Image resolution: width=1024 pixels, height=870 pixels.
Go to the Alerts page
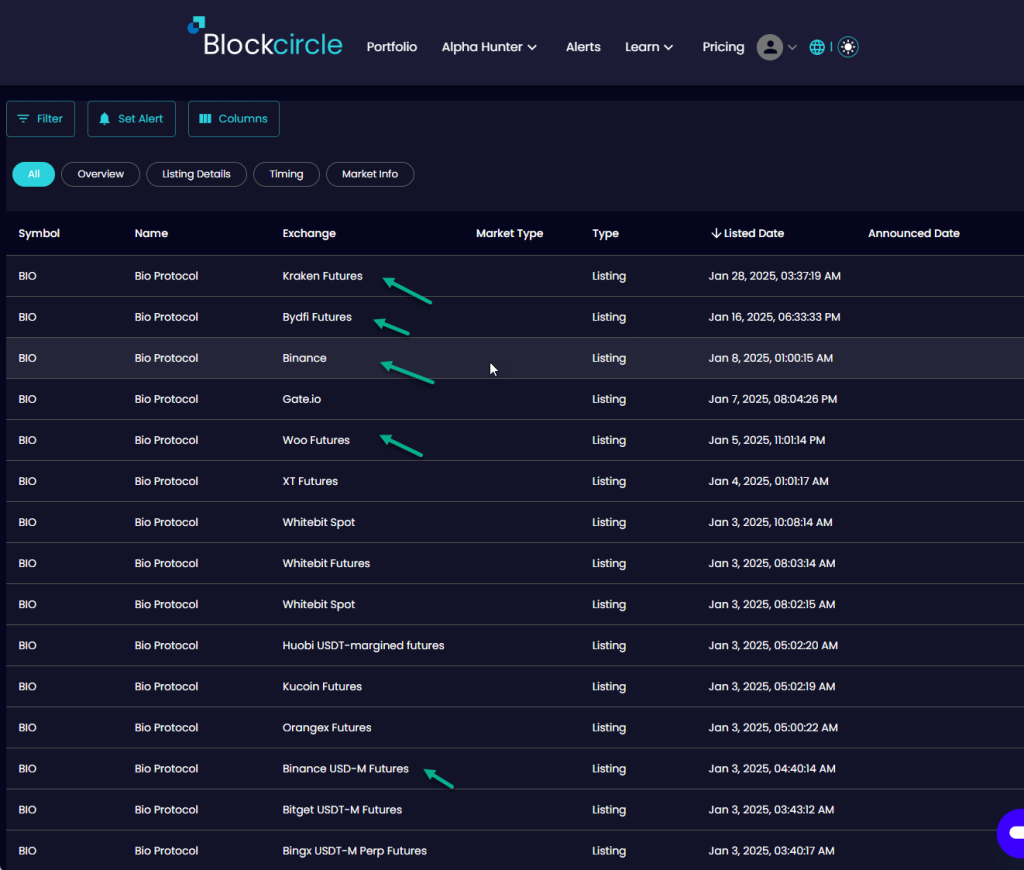583,47
